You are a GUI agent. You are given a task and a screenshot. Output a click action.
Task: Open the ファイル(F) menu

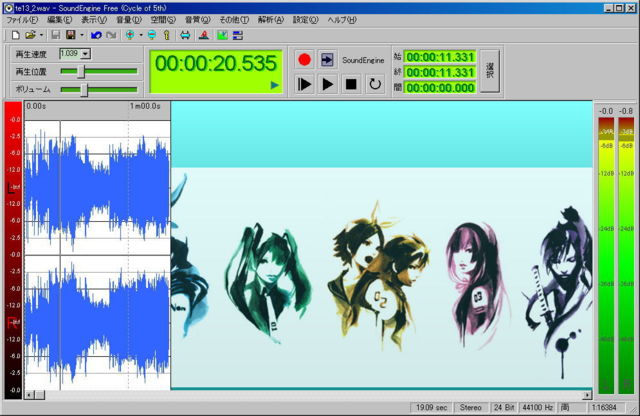pyautogui.click(x=22, y=20)
